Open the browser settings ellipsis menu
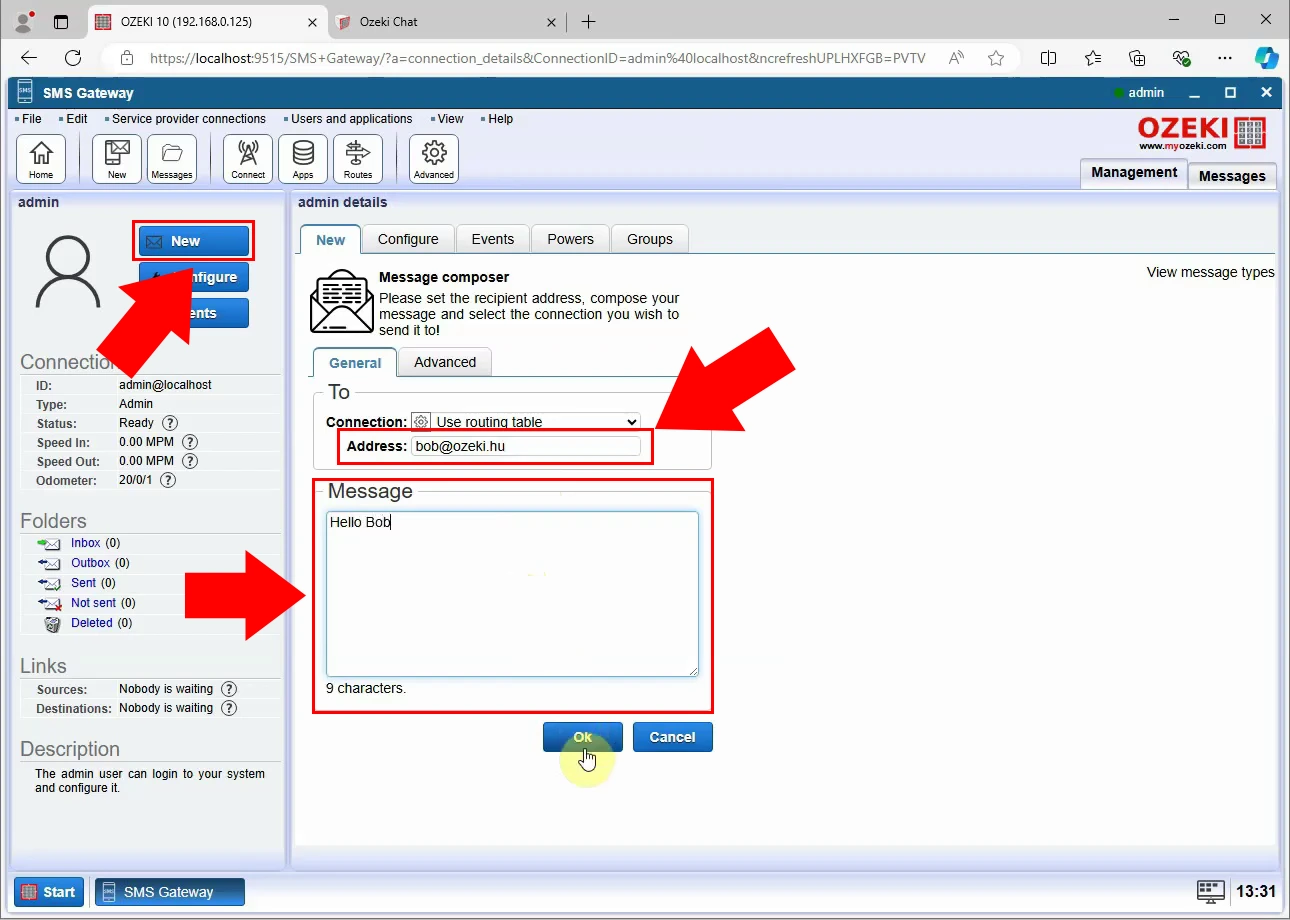The image size is (1290, 920). [1225, 58]
